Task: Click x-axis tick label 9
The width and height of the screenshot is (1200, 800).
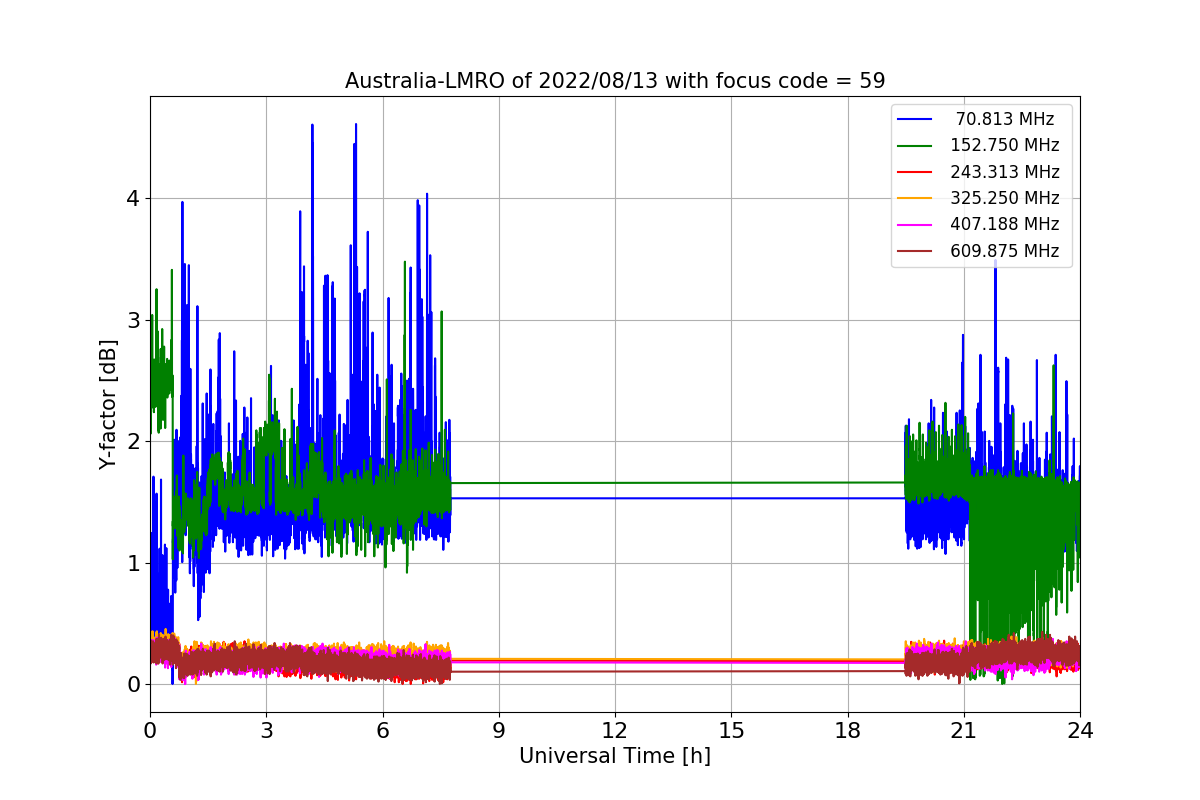Action: point(499,730)
